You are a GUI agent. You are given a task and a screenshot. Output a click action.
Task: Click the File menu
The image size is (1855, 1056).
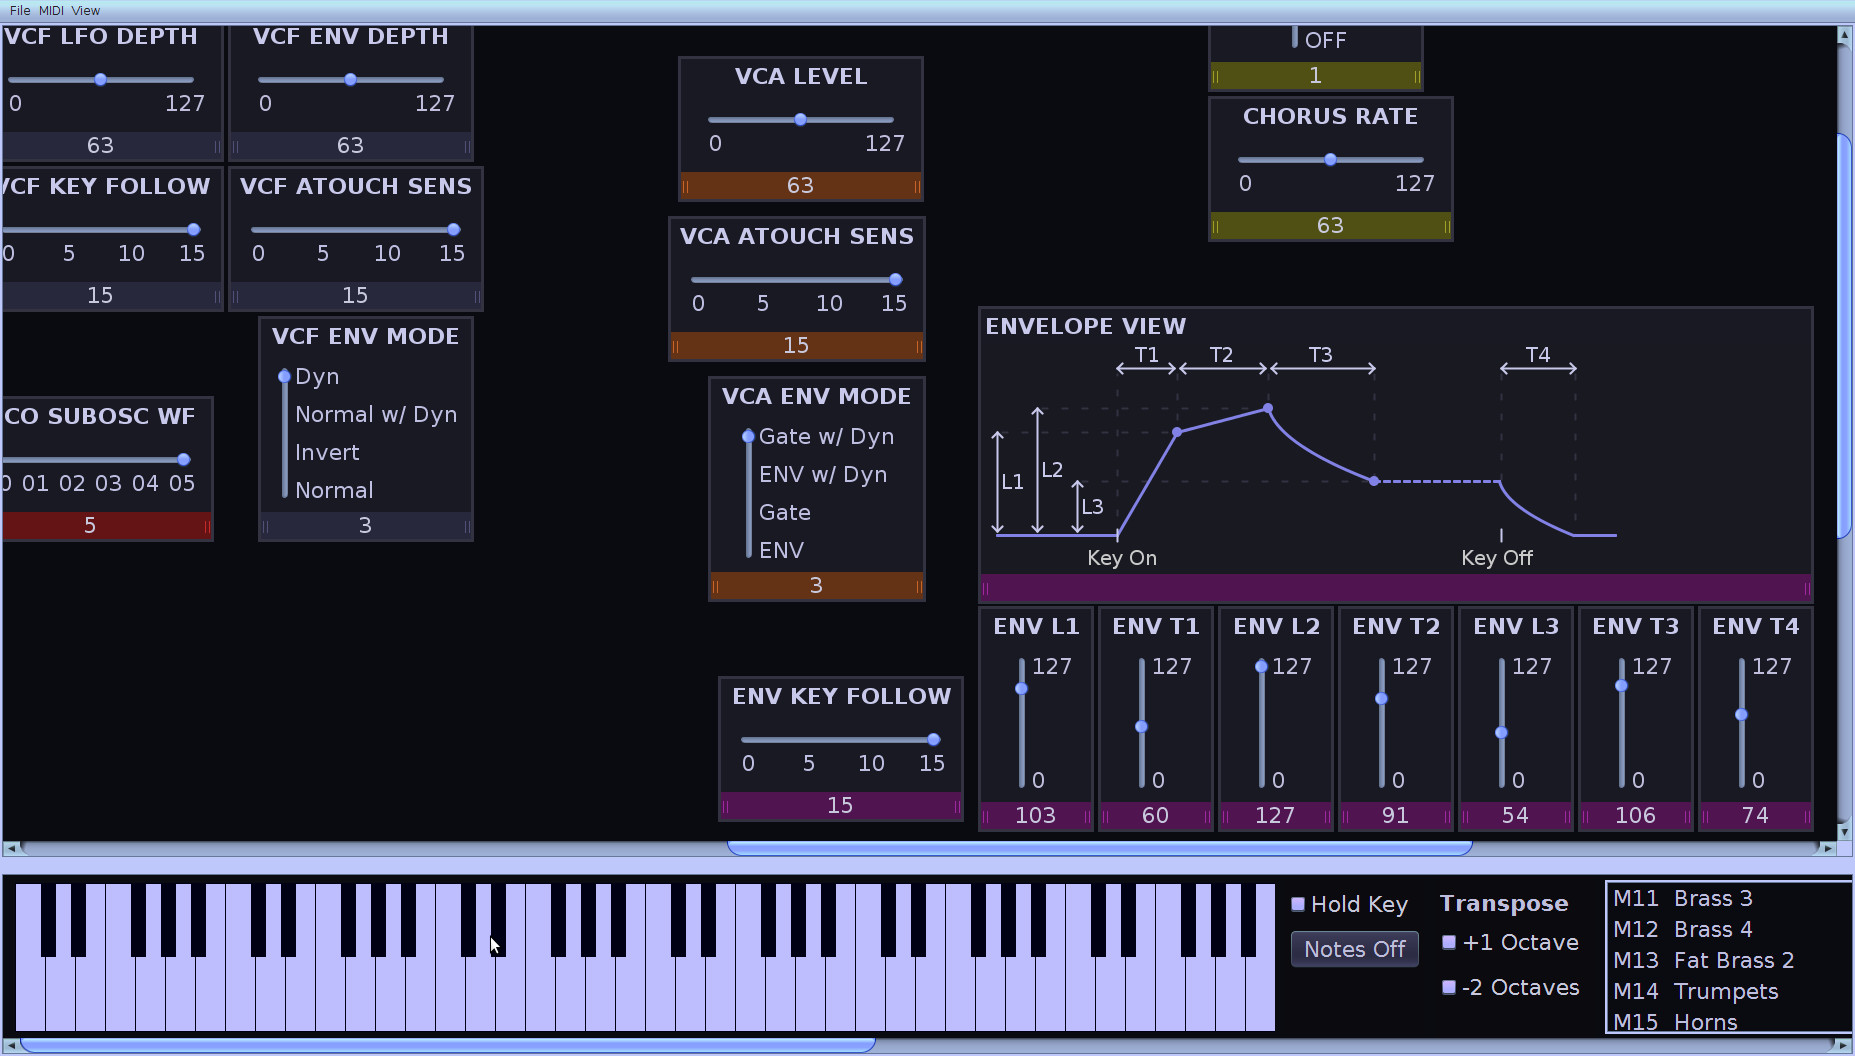point(19,11)
